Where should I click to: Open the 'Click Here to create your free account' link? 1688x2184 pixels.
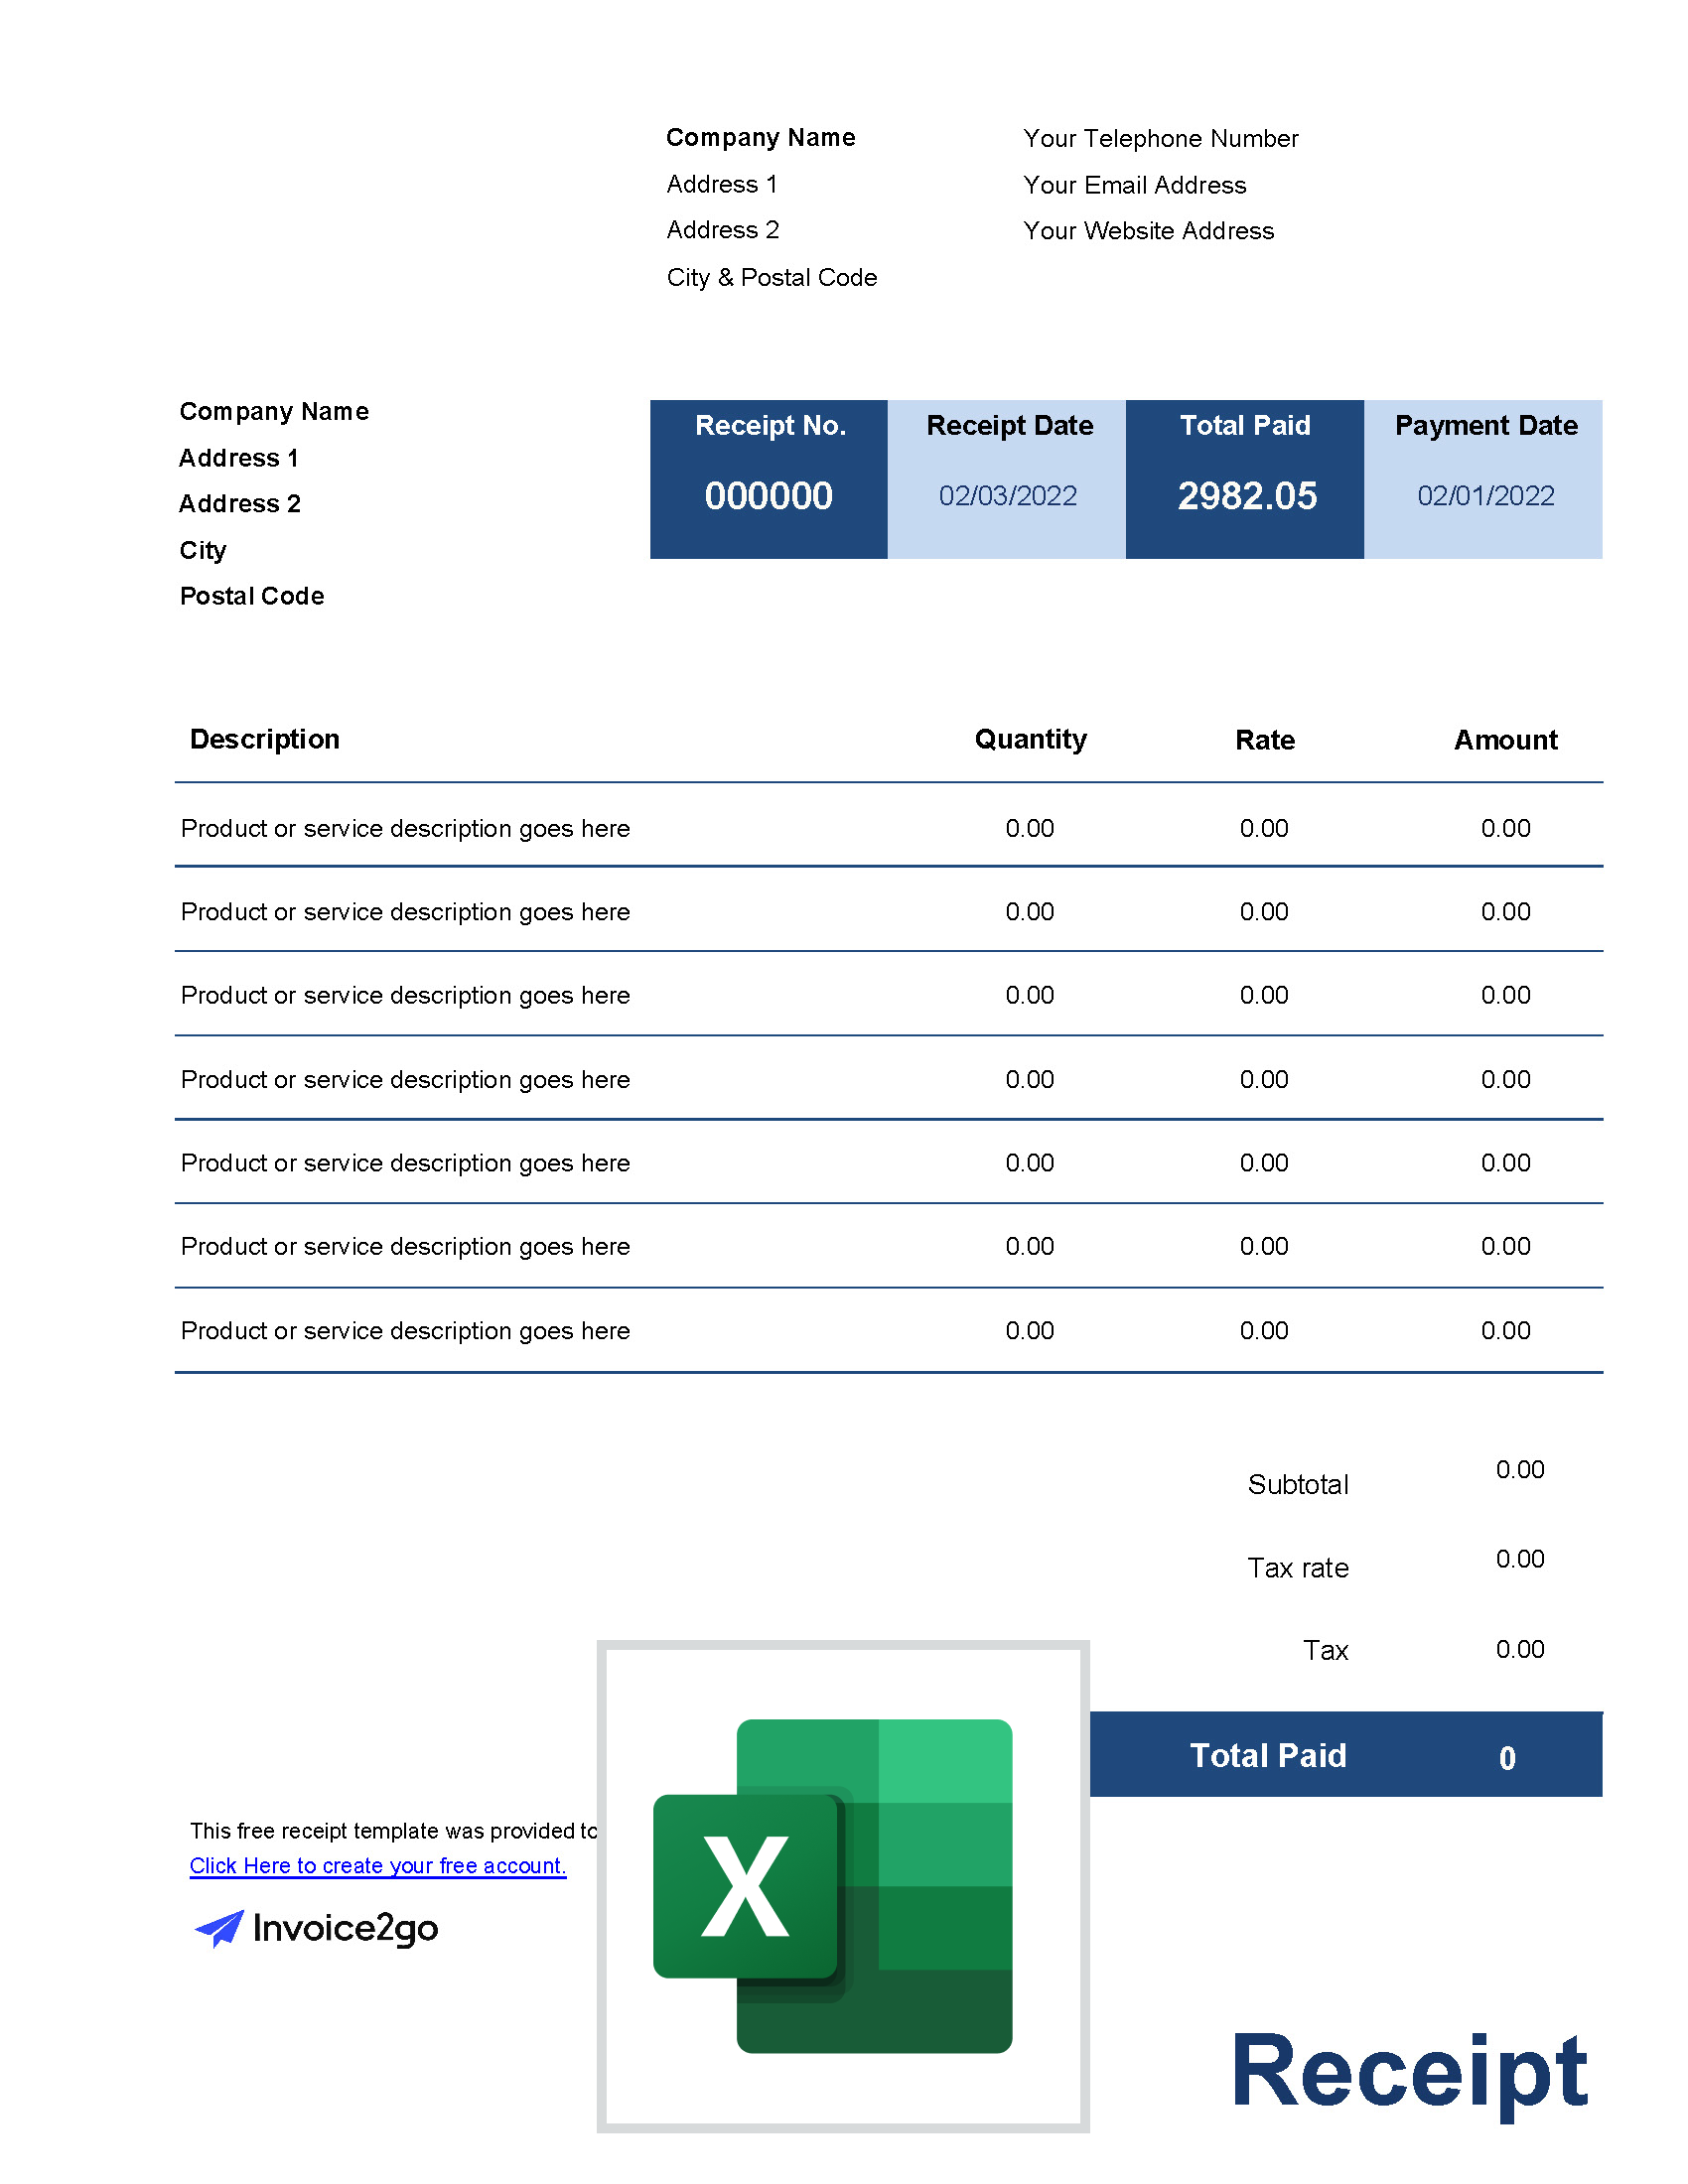click(x=377, y=1865)
